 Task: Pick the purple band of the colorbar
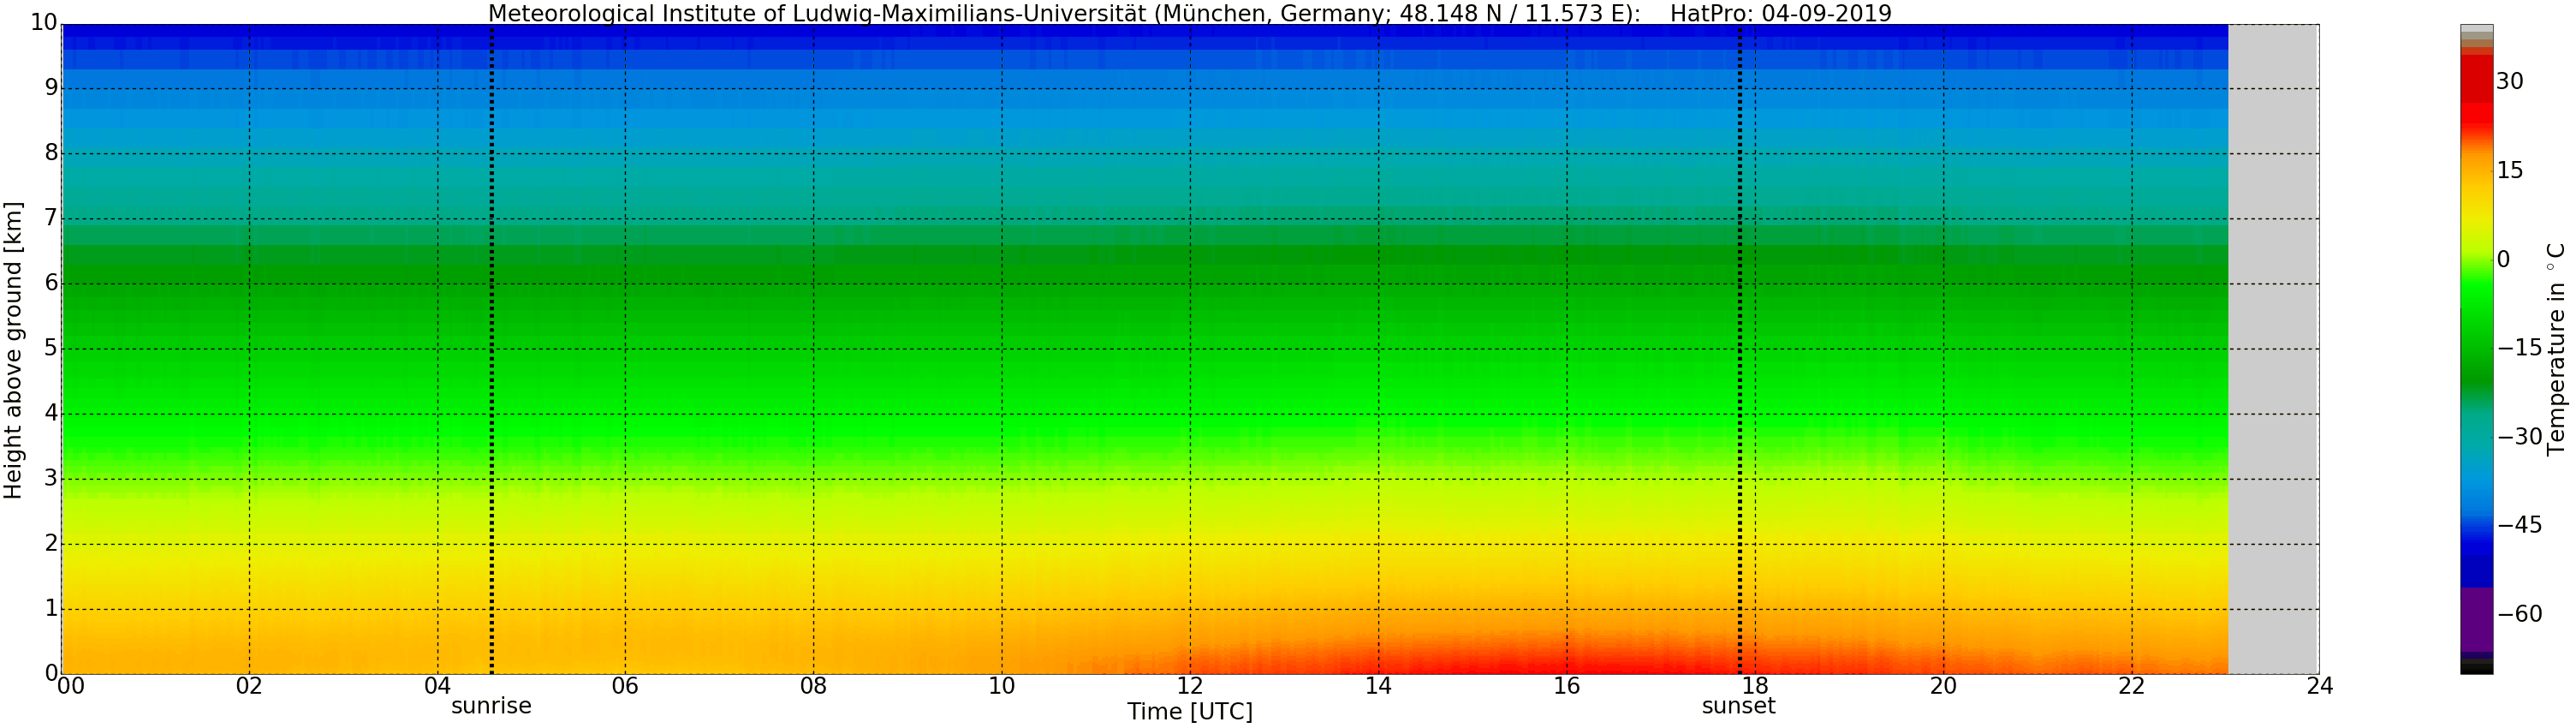click(2476, 620)
